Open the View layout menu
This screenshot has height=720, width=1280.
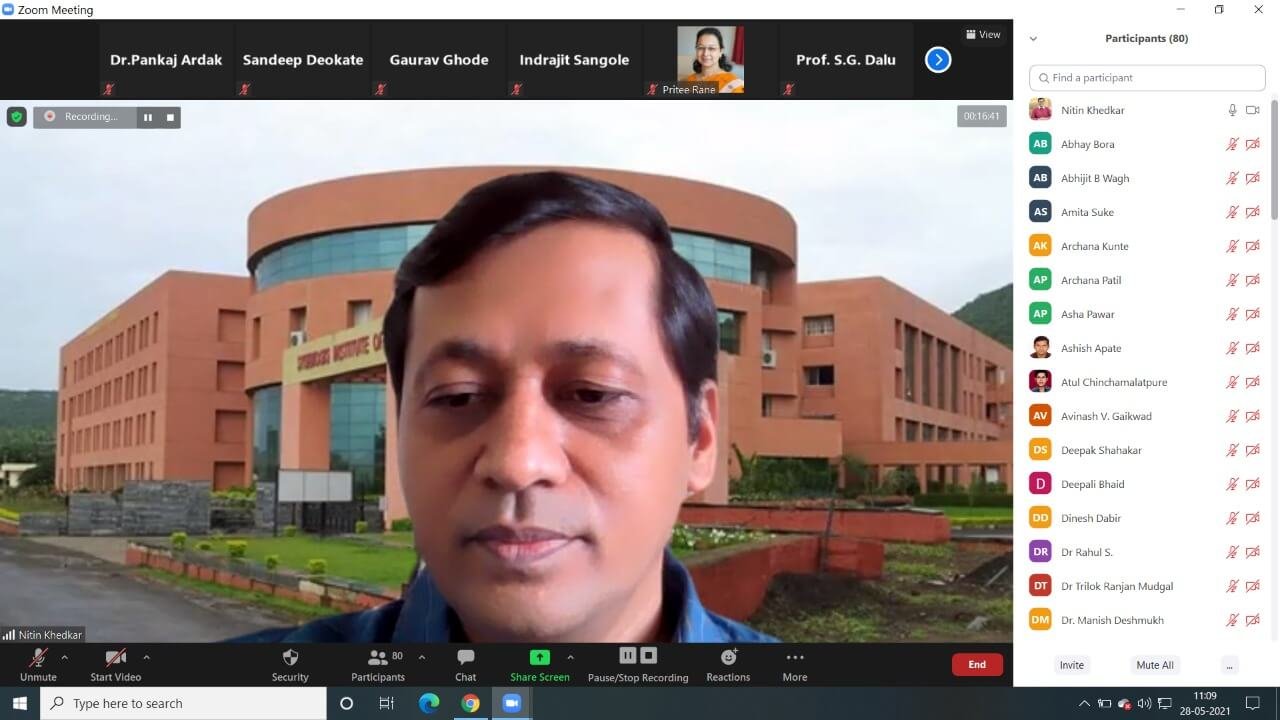983,34
